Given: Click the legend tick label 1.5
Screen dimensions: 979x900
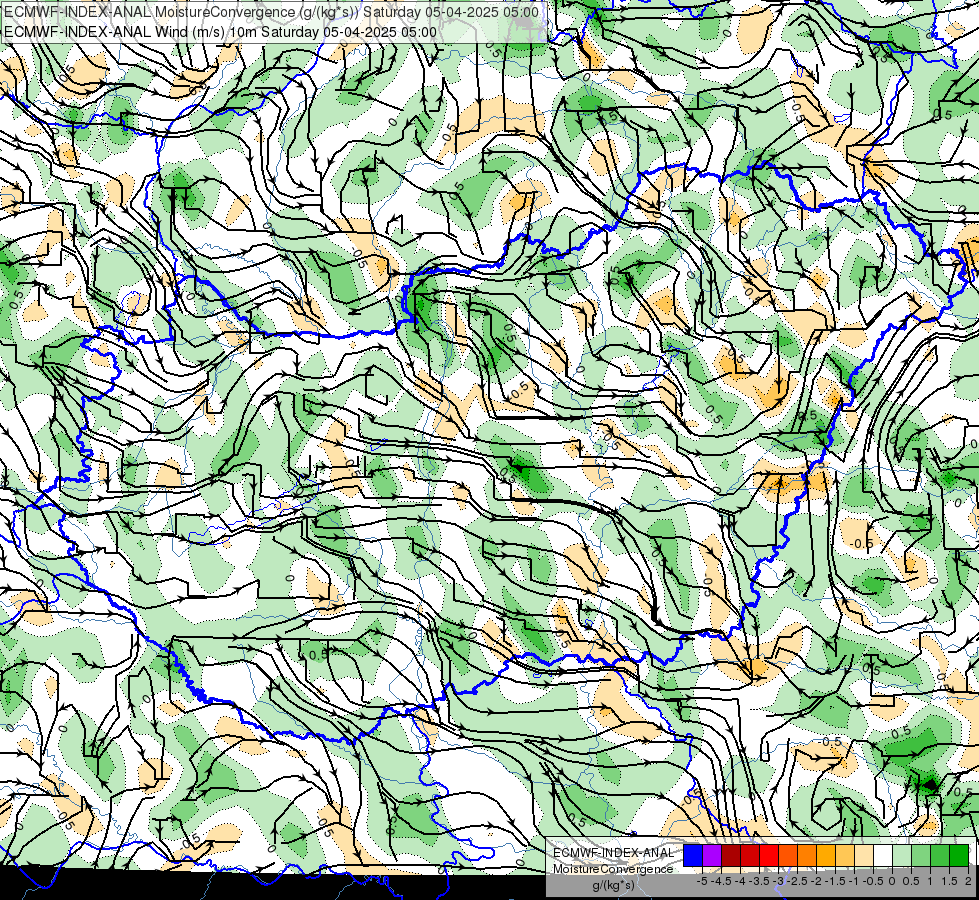Looking at the screenshot, I should [x=949, y=881].
